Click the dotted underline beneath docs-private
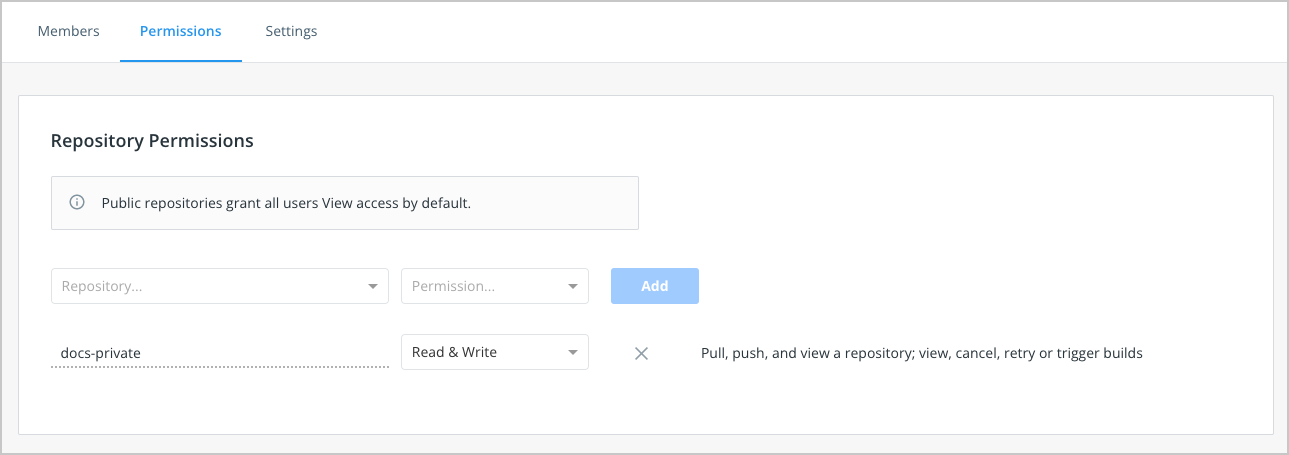Image resolution: width=1289 pixels, height=455 pixels. [219, 367]
